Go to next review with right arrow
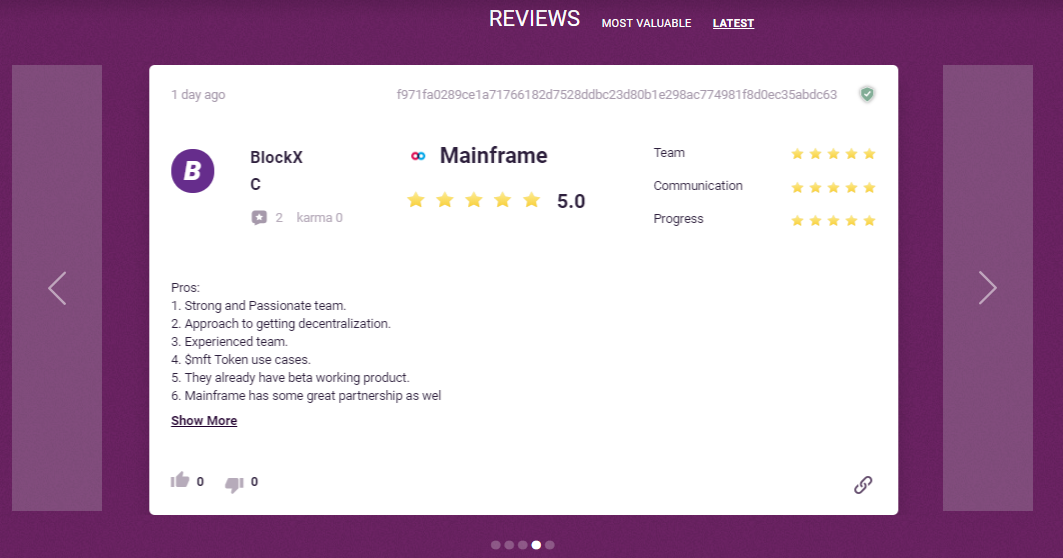The image size is (1063, 558). coord(988,288)
